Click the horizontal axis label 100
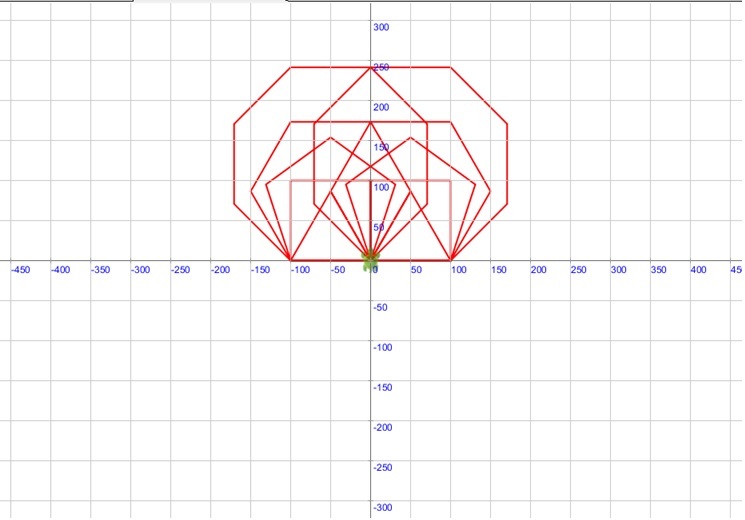The height and width of the screenshot is (520, 745). point(458,270)
